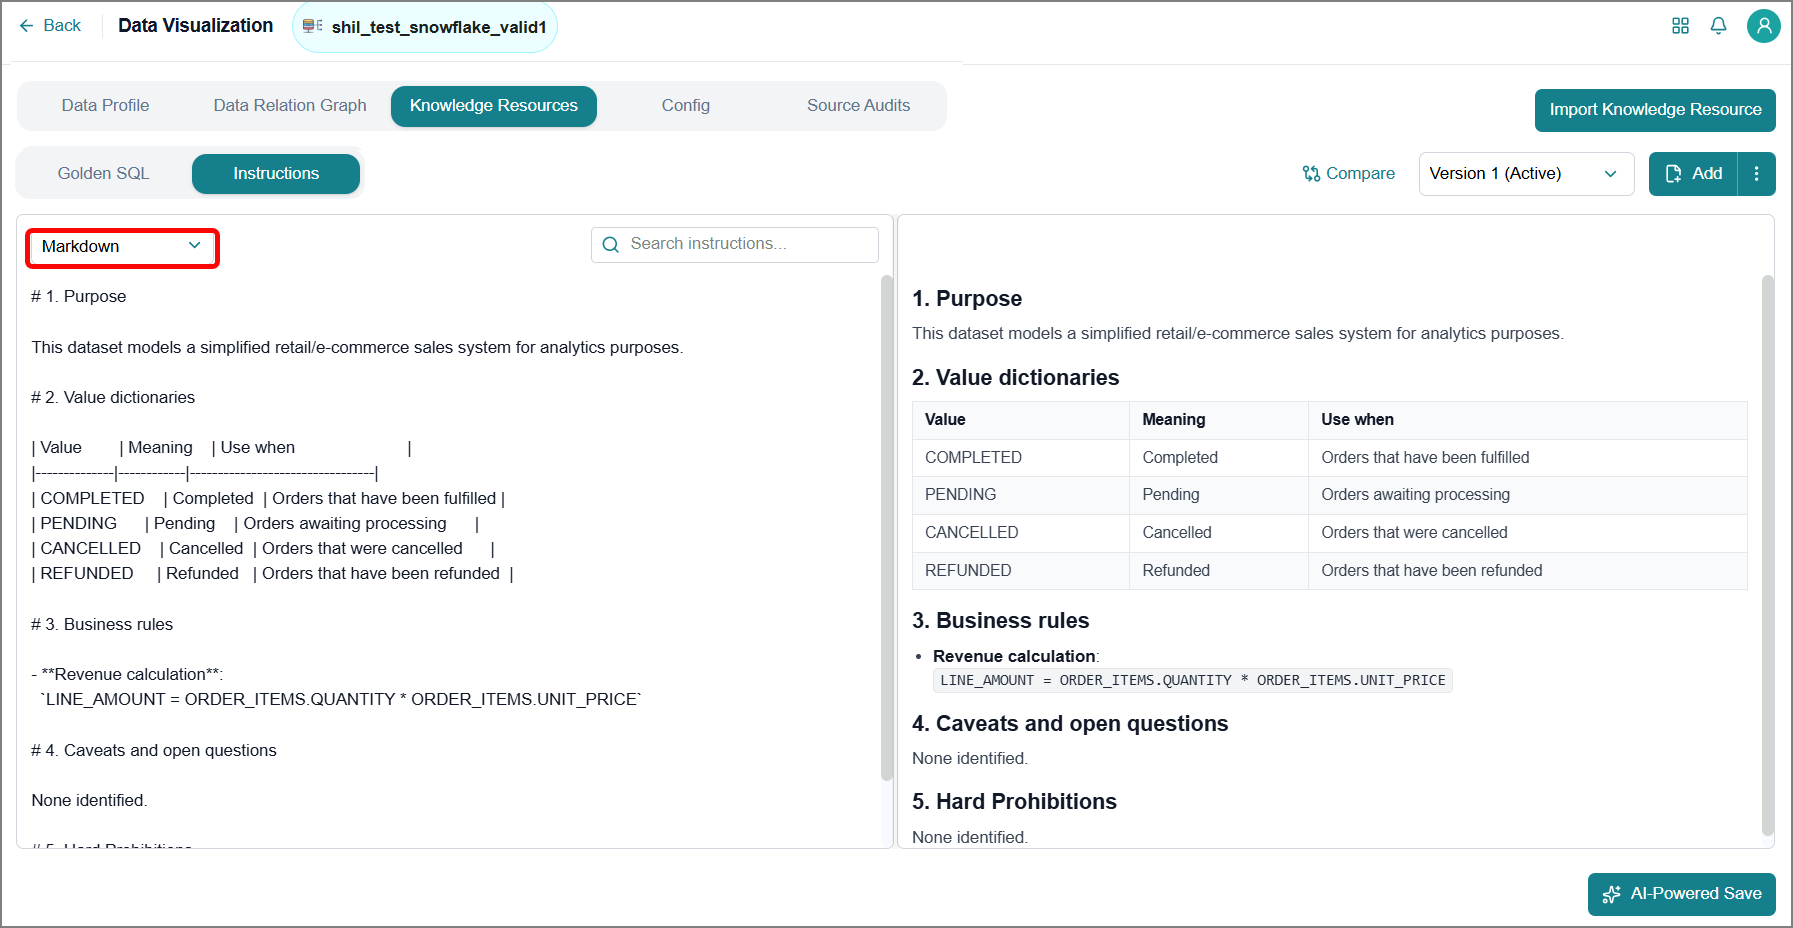This screenshot has width=1793, height=928.
Task: Click the Back arrow icon
Action: pos(26,26)
